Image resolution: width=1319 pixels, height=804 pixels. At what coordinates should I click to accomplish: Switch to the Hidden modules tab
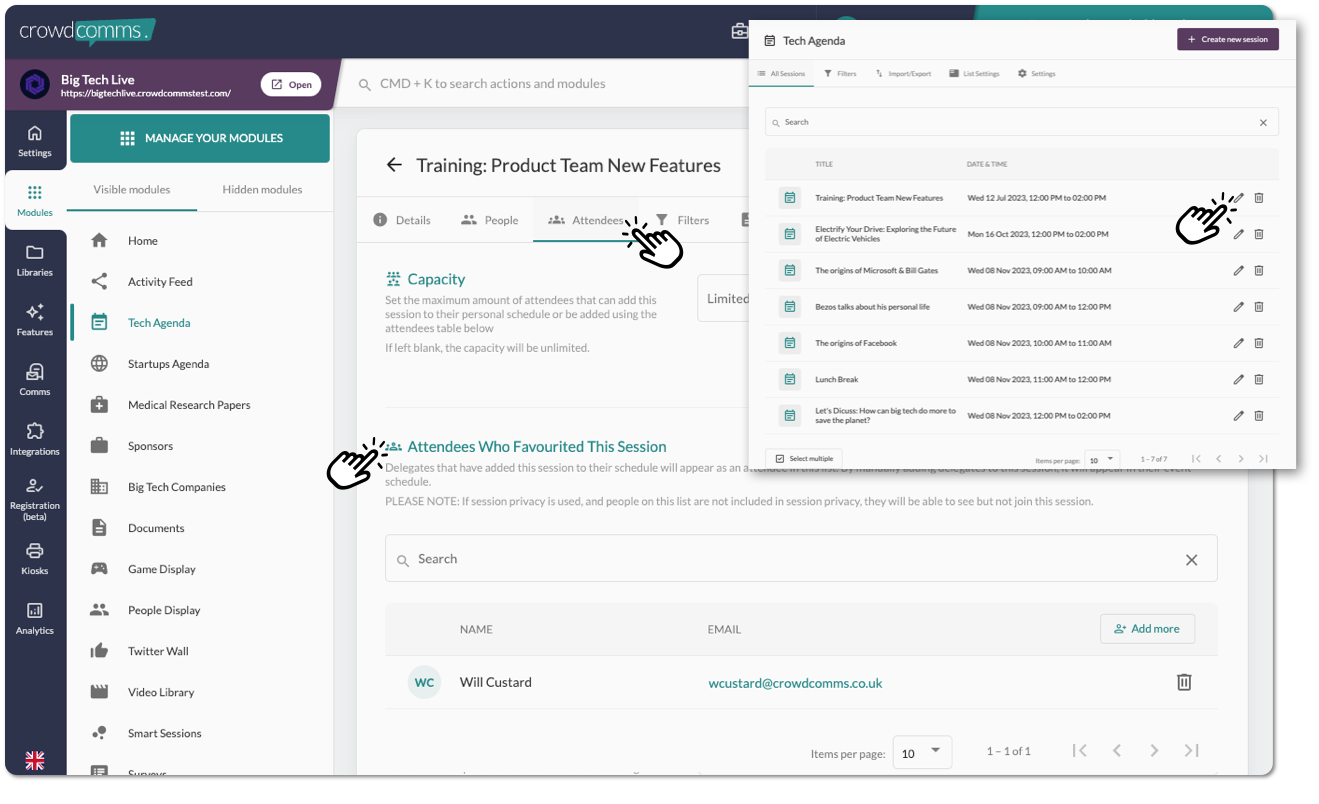[262, 189]
